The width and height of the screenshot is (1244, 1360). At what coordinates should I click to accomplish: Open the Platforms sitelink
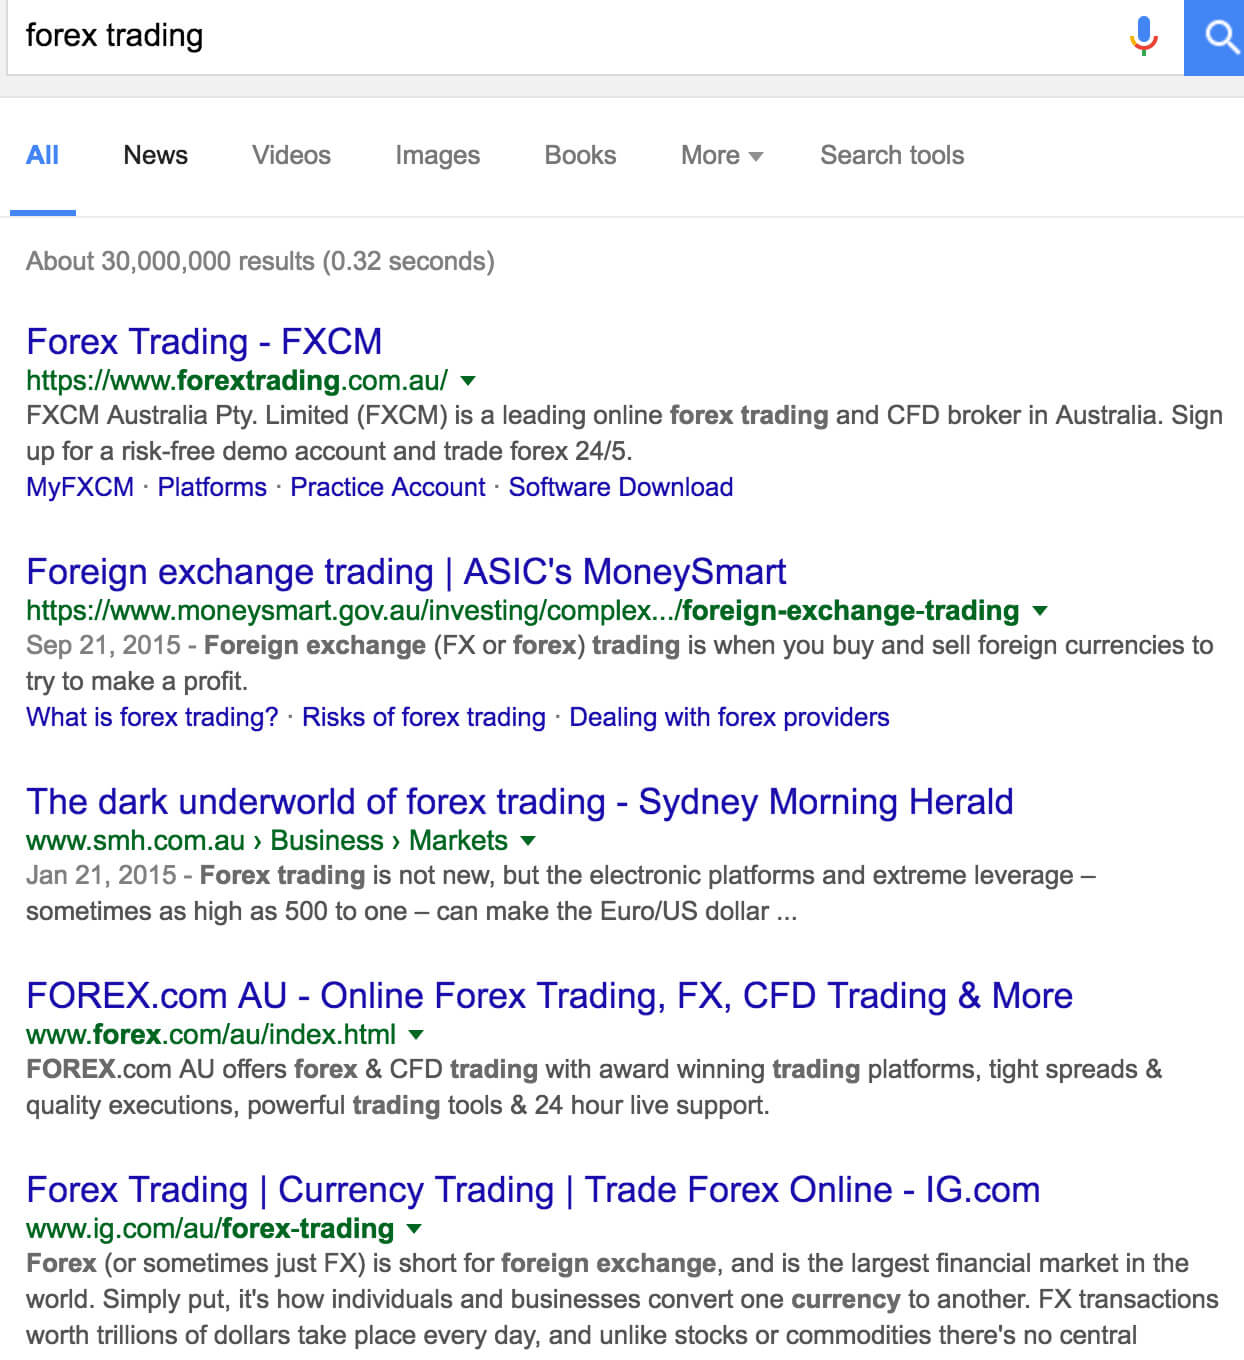[x=212, y=487]
